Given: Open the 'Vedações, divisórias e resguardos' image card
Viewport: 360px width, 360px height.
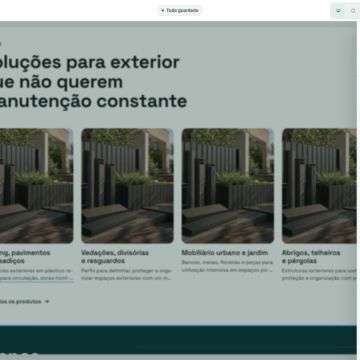Looking at the screenshot, I should coord(127,186).
